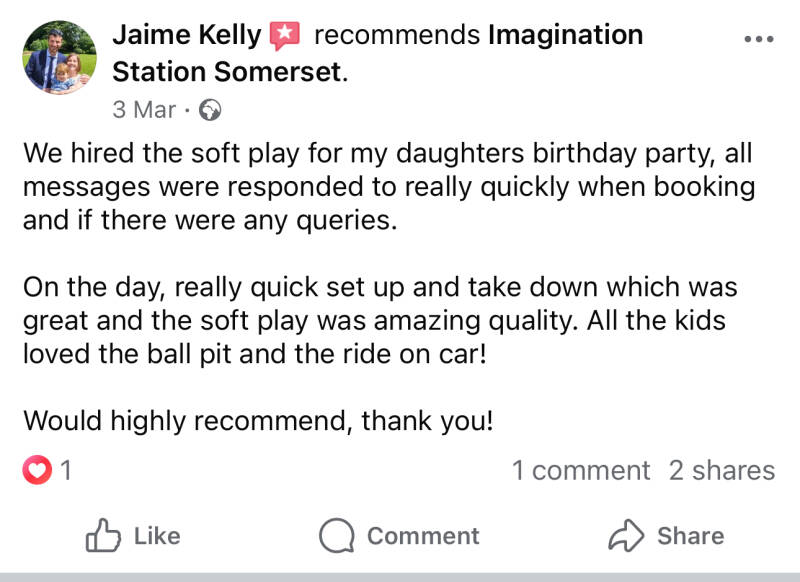Viewport: 800px width, 582px height.
Task: View who reacted via the count 1
Action: pos(66,470)
